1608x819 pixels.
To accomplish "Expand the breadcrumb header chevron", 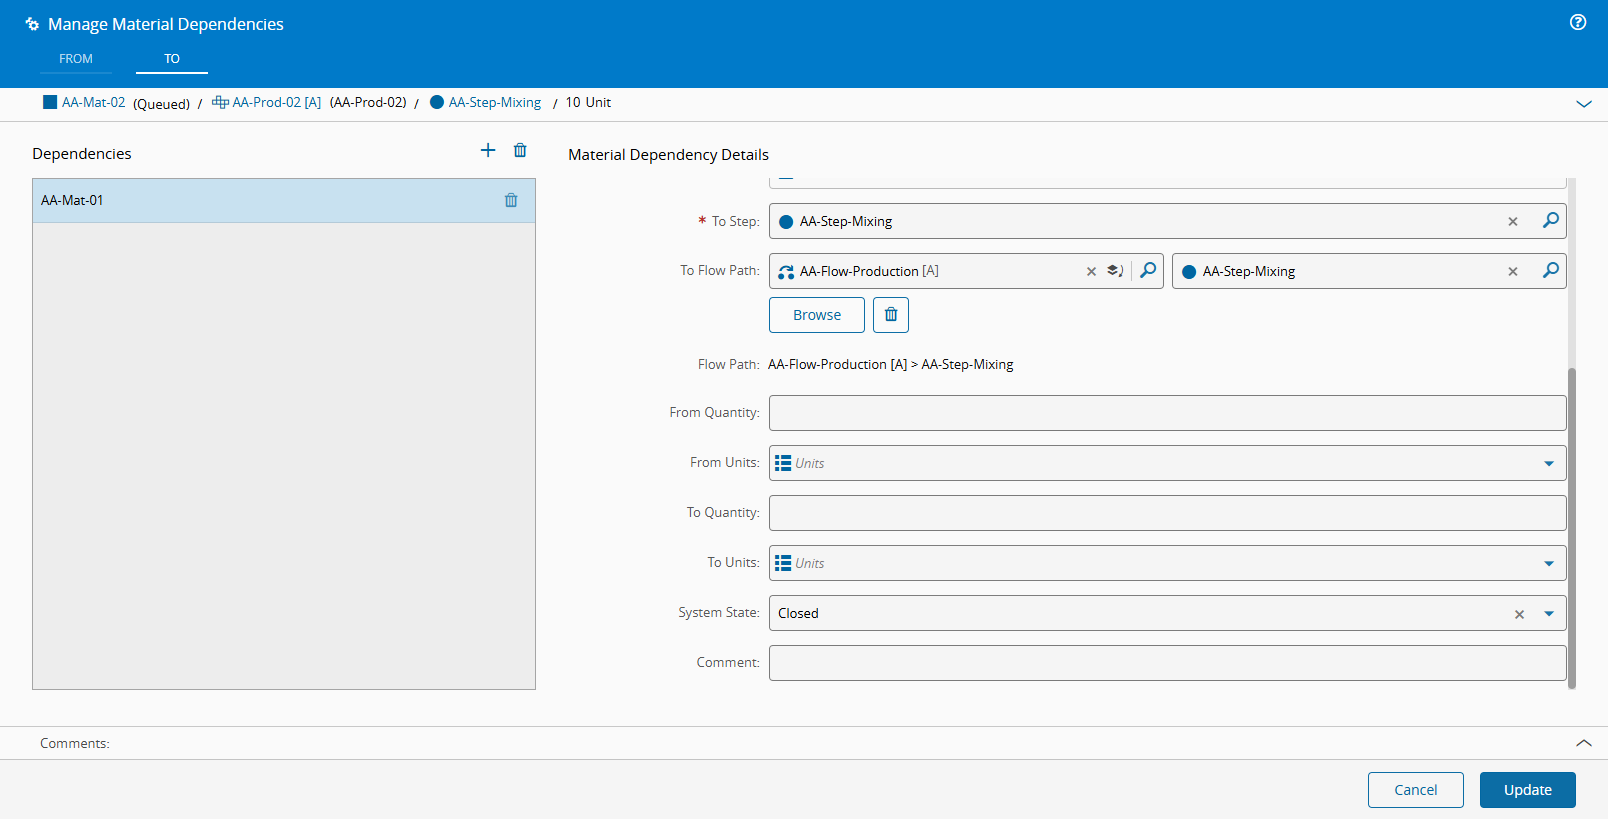I will point(1584,103).
